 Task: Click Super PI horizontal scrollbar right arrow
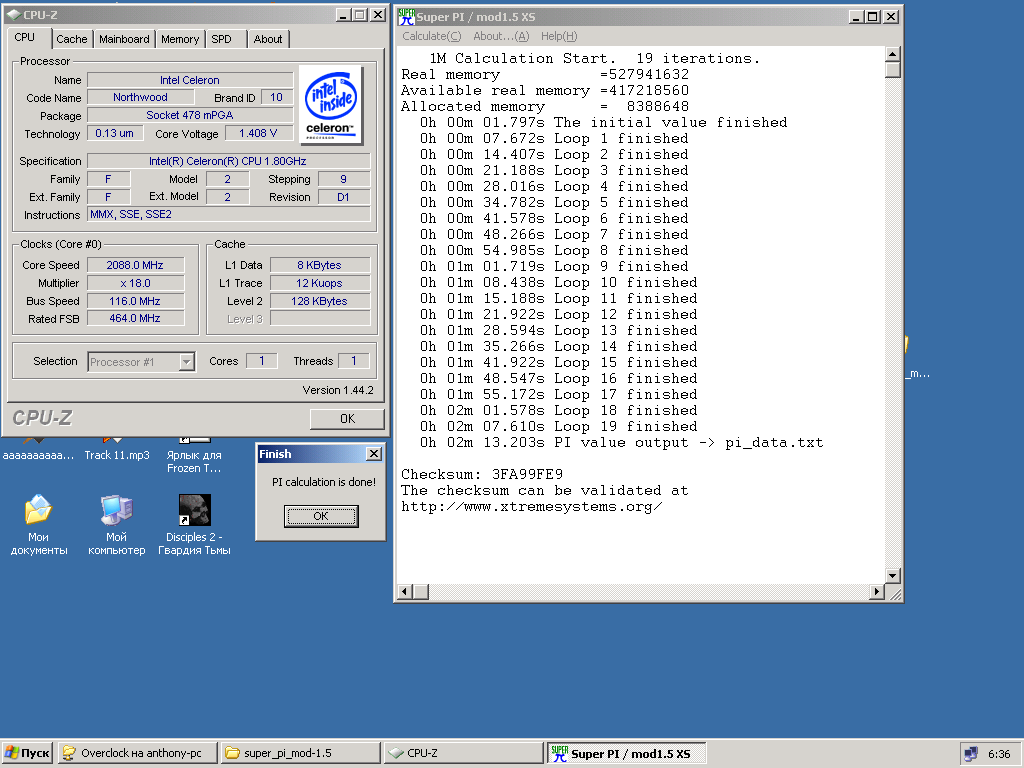coord(877,592)
